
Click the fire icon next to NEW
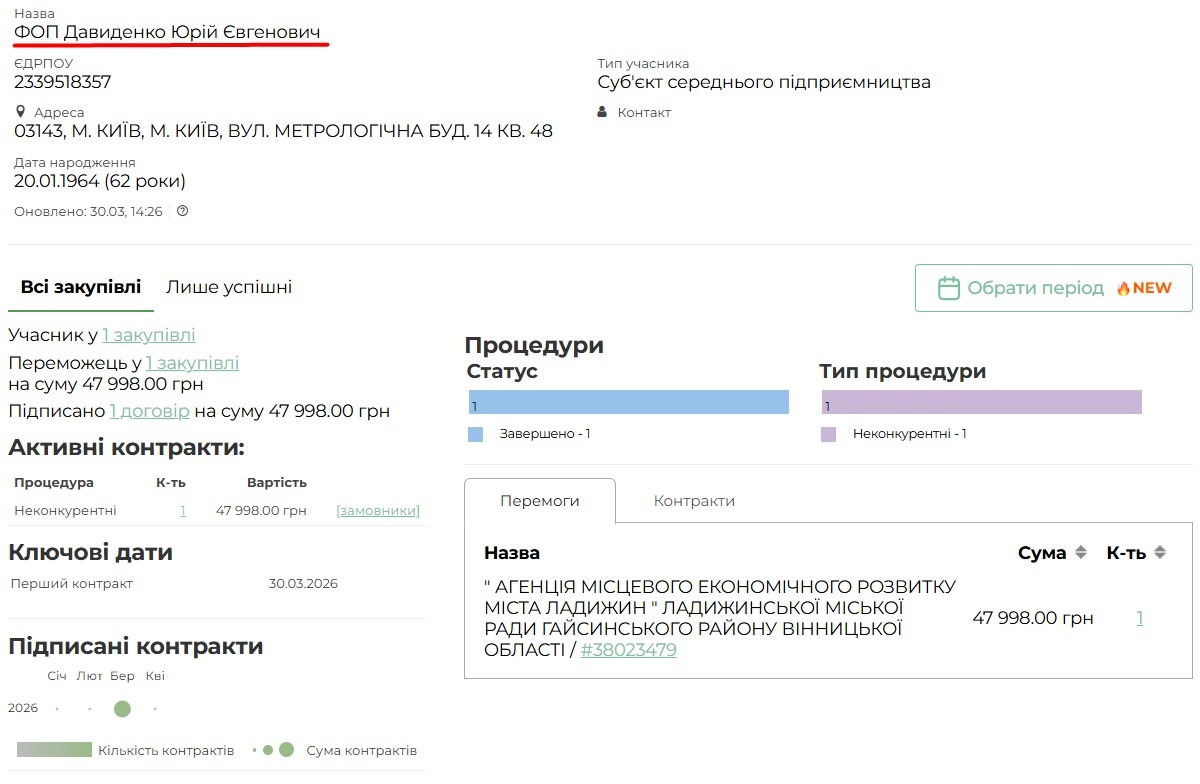[x=1123, y=288]
